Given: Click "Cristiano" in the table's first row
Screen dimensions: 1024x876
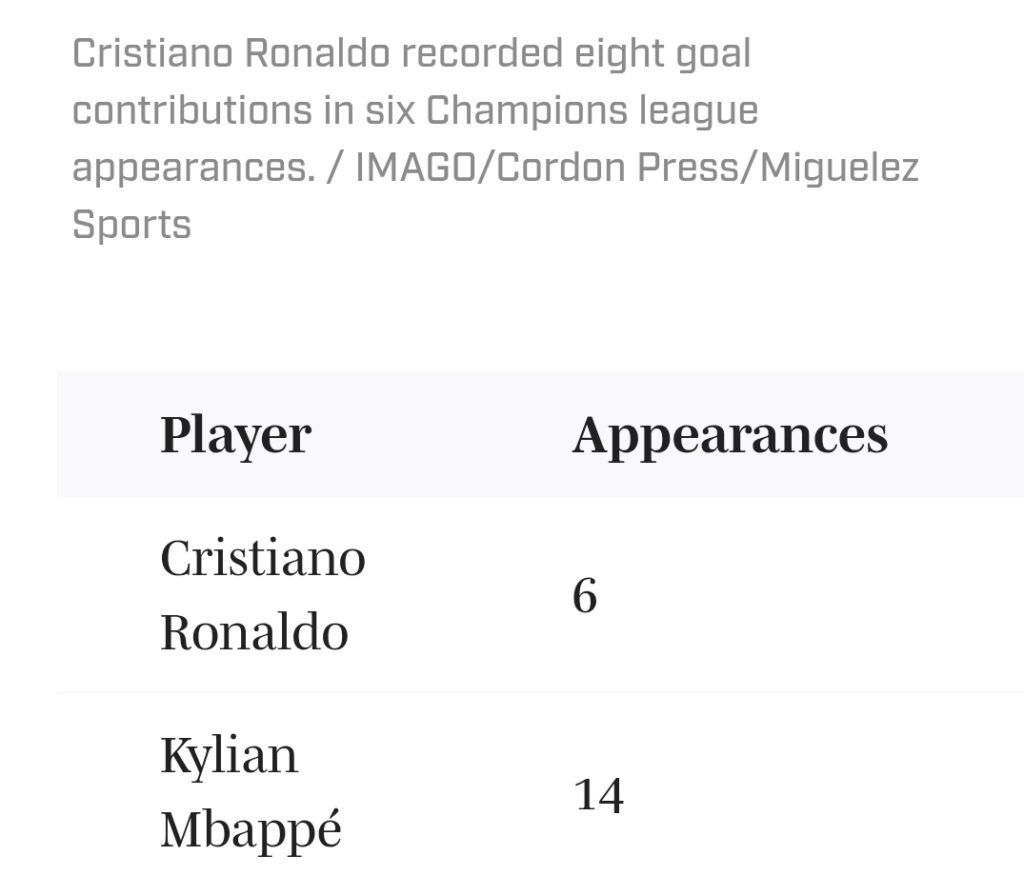Looking at the screenshot, I should pyautogui.click(x=262, y=557).
